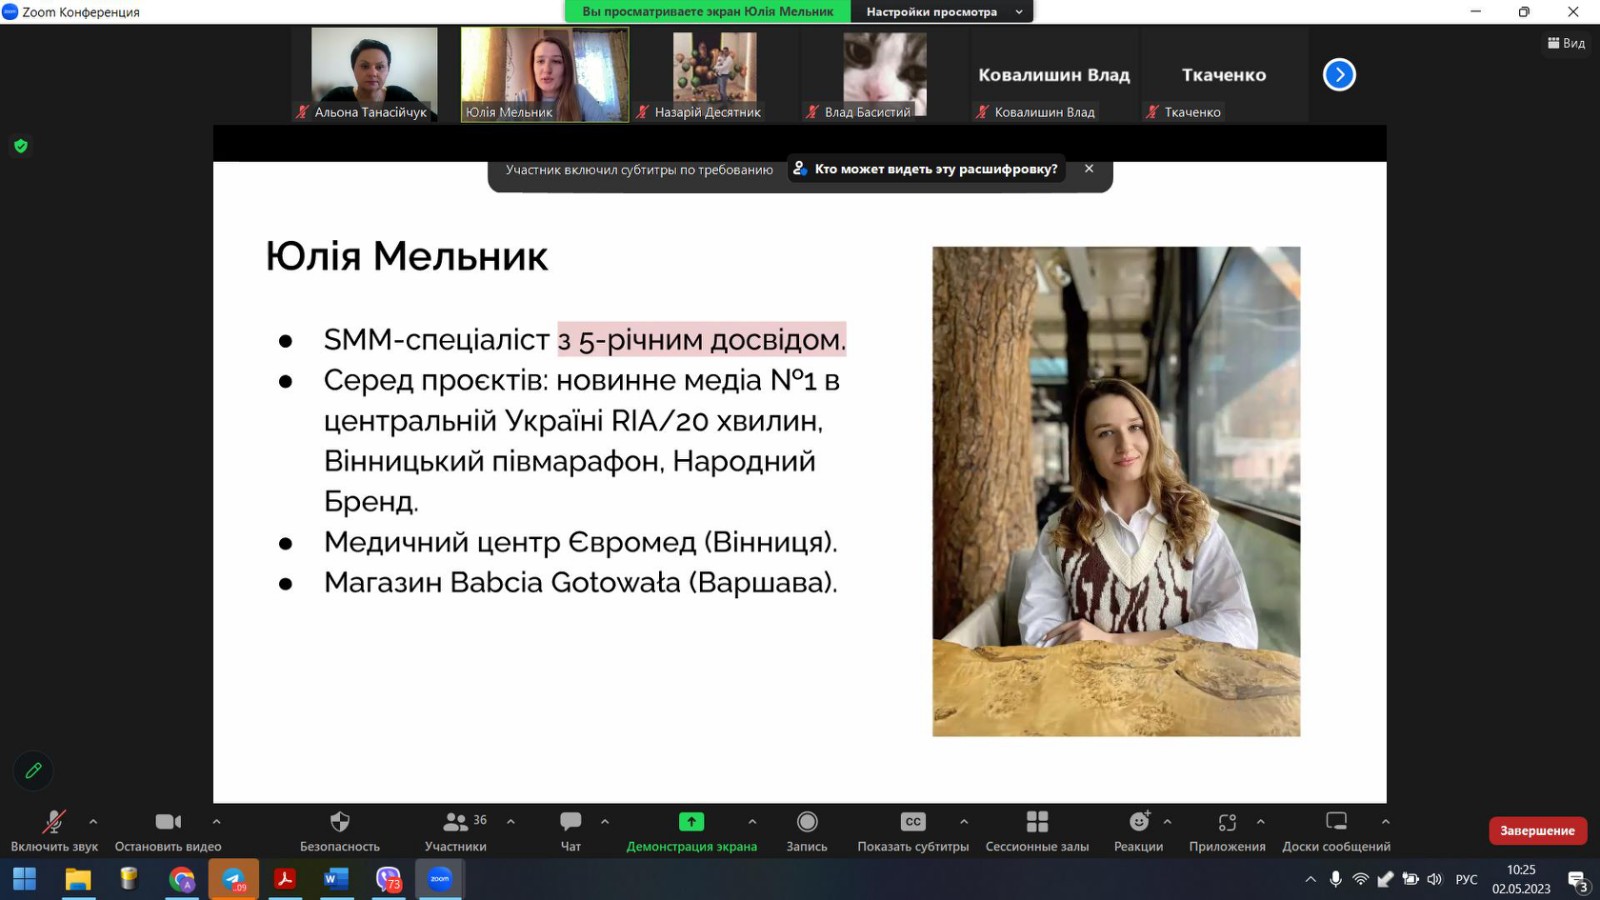
Task: Open Breakout Rooms (Сессионные залы)
Action: [1037, 822]
